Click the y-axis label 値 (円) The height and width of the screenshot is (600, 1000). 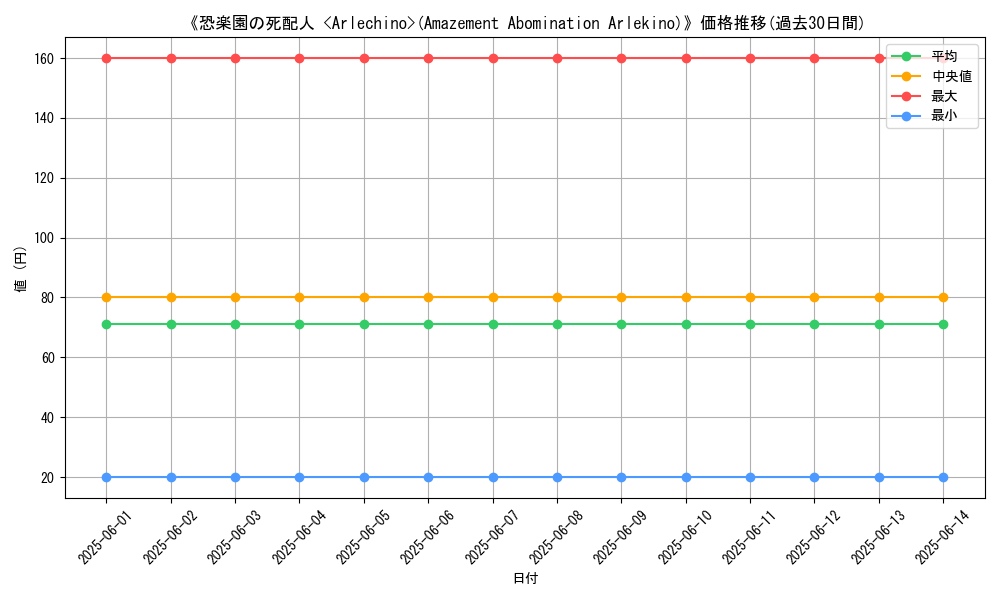pyautogui.click(x=21, y=269)
